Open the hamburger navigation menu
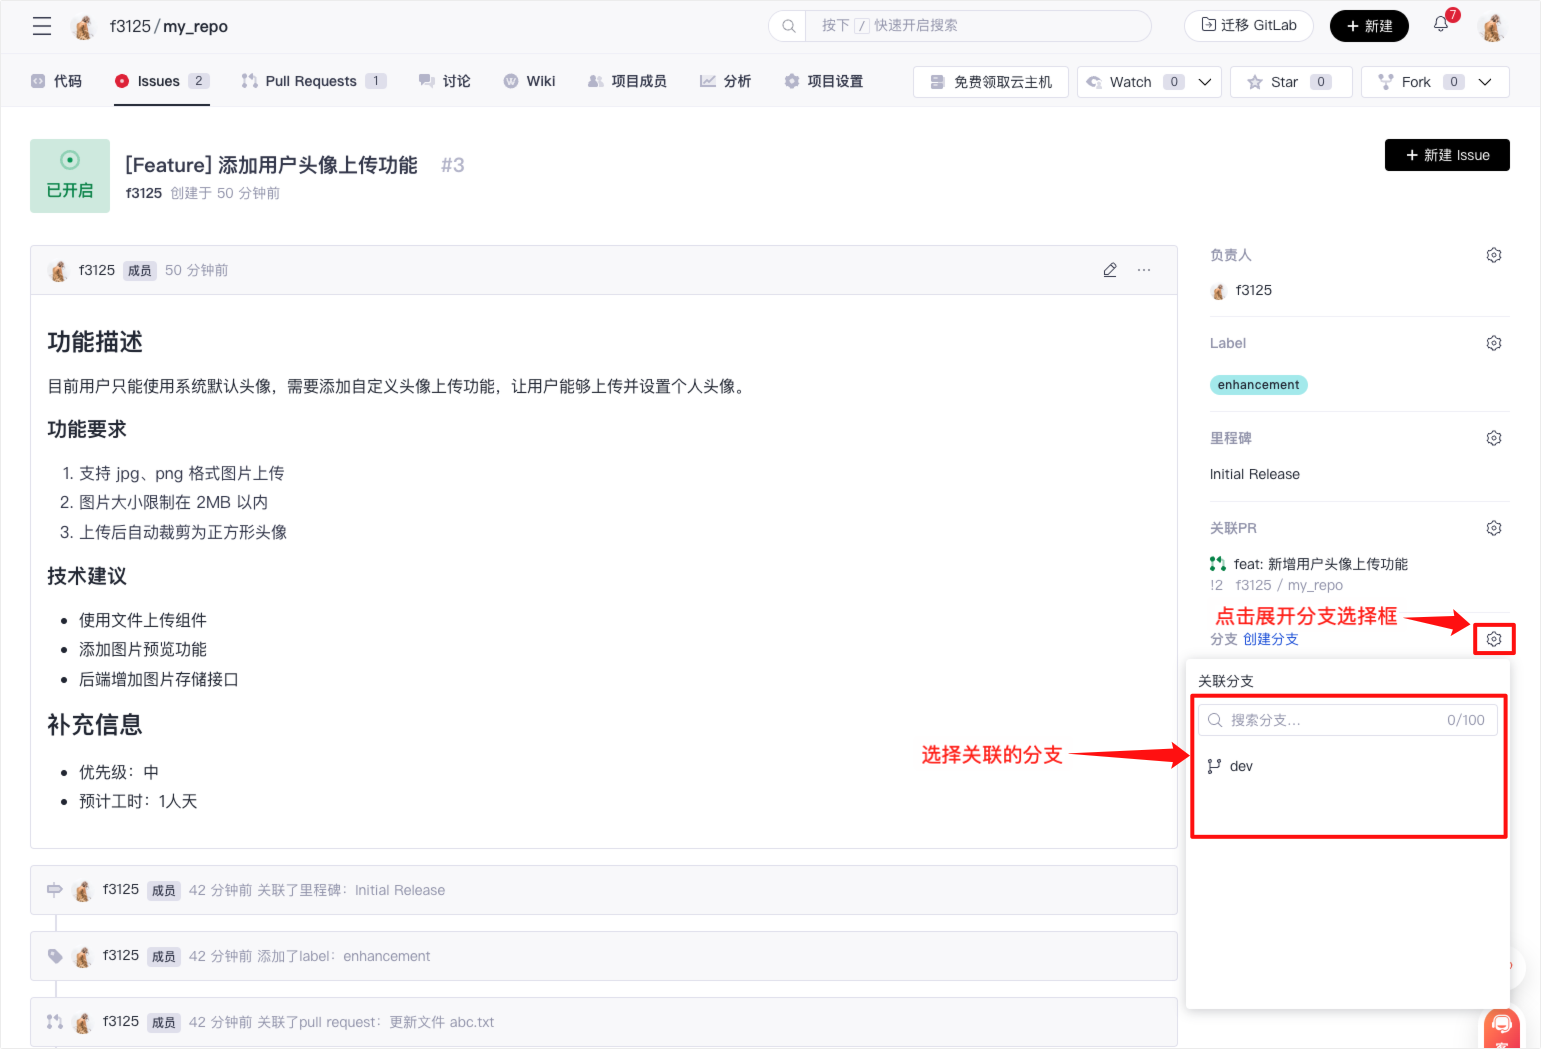This screenshot has width=1541, height=1049. 42,26
